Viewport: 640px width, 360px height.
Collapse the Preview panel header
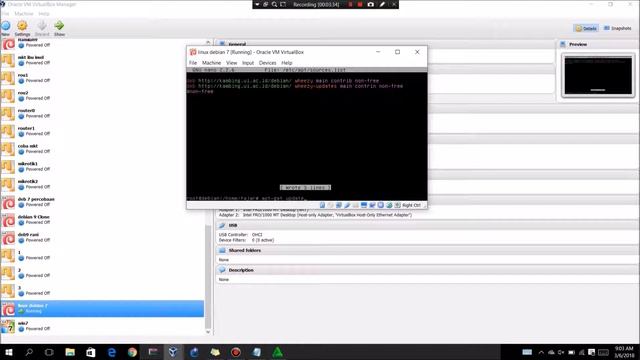point(597,44)
